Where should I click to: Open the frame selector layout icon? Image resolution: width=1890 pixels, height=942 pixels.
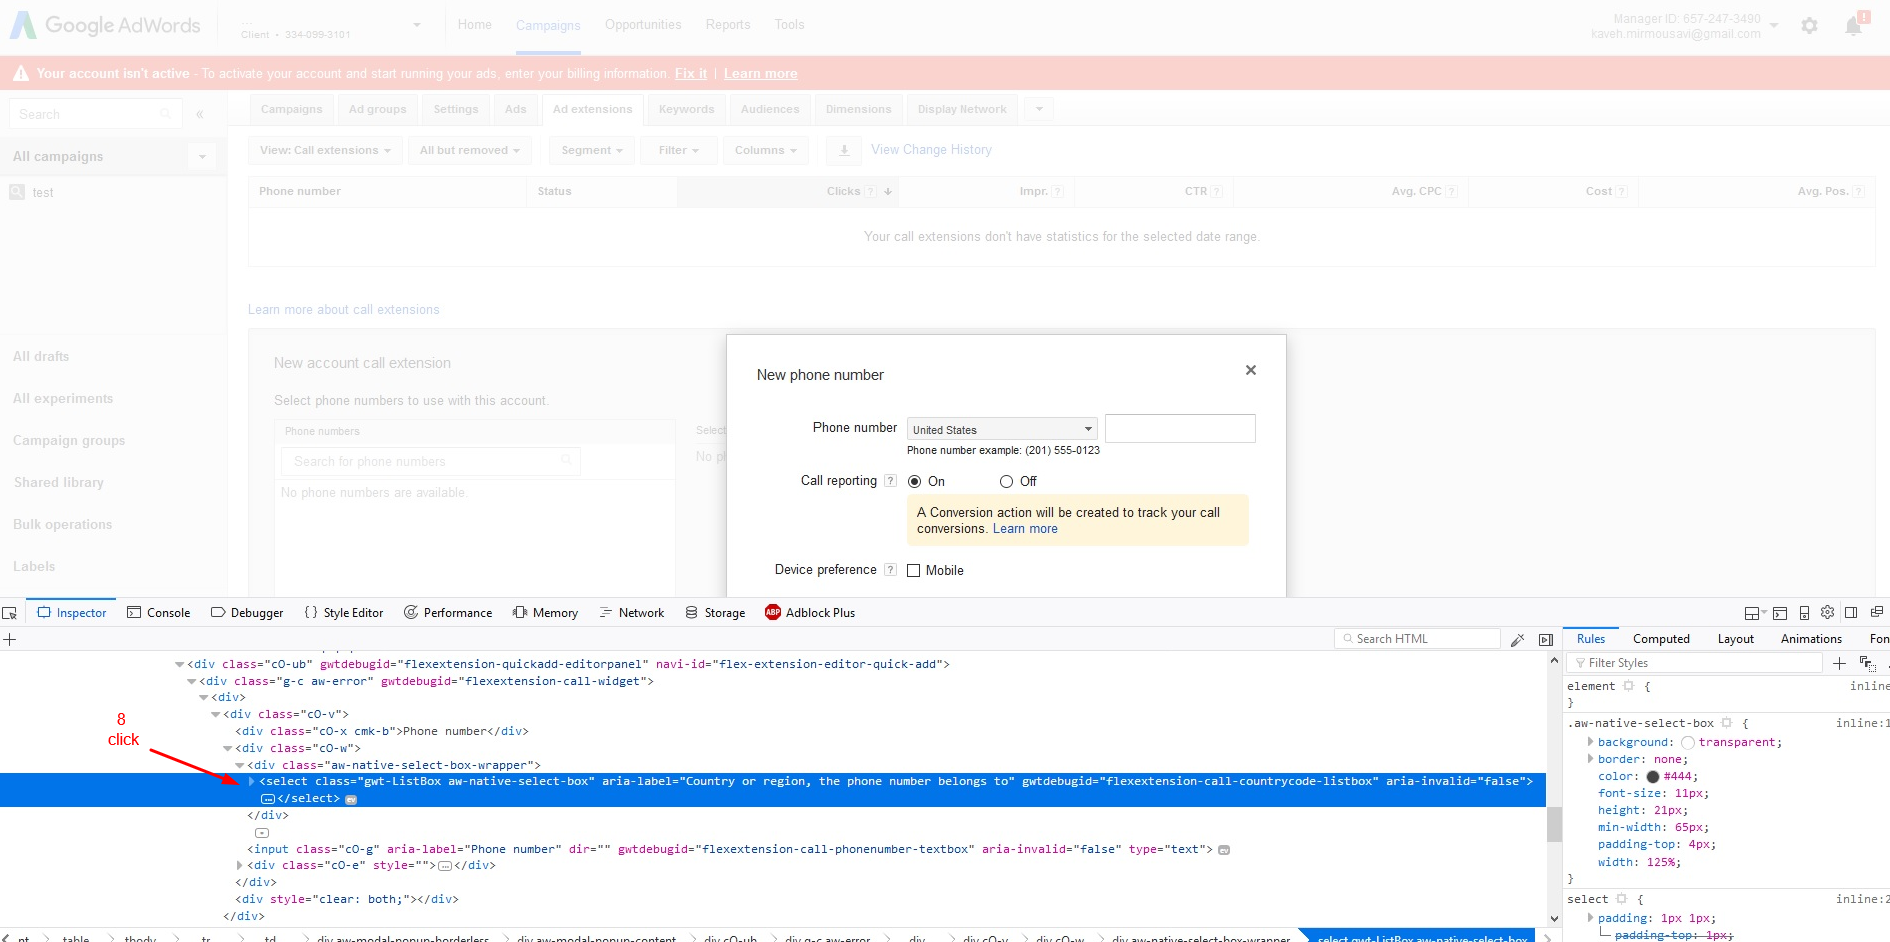tap(1754, 613)
